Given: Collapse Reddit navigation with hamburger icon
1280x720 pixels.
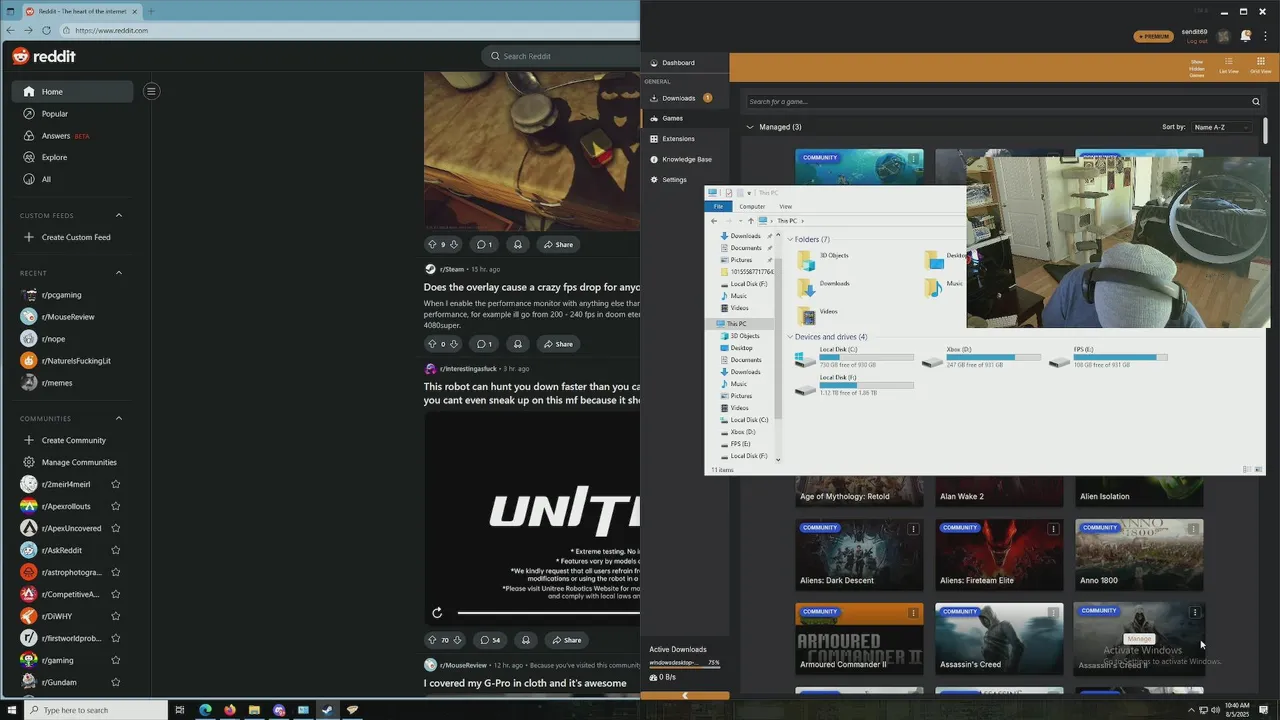Looking at the screenshot, I should (151, 91).
